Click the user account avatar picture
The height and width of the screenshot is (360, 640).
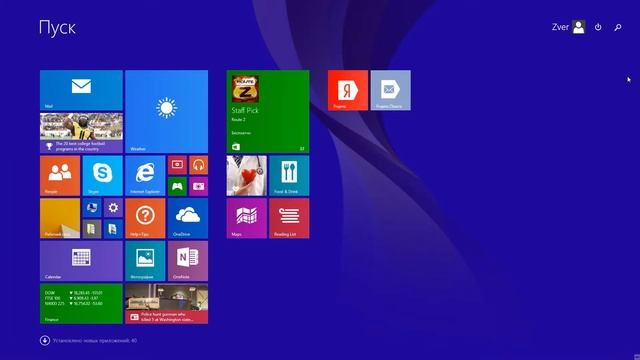pos(578,27)
